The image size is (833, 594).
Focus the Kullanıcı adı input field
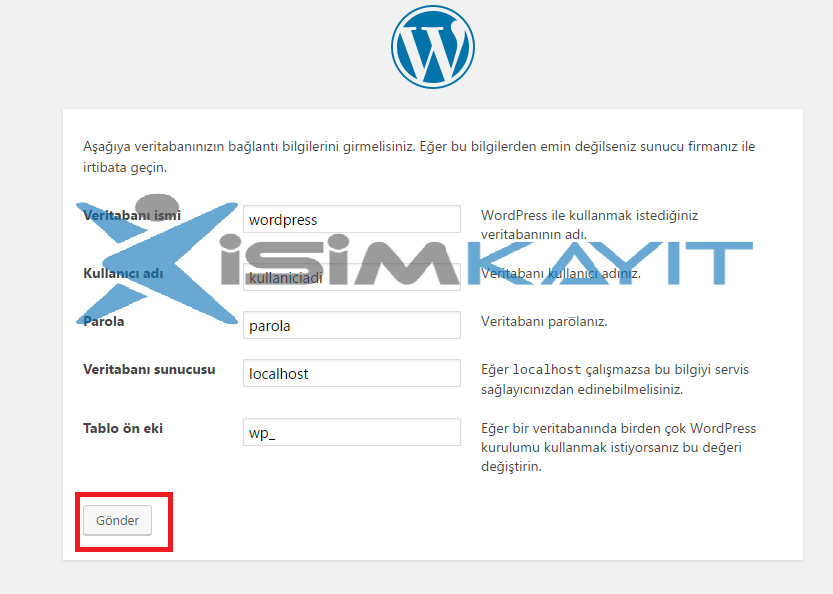click(x=352, y=277)
